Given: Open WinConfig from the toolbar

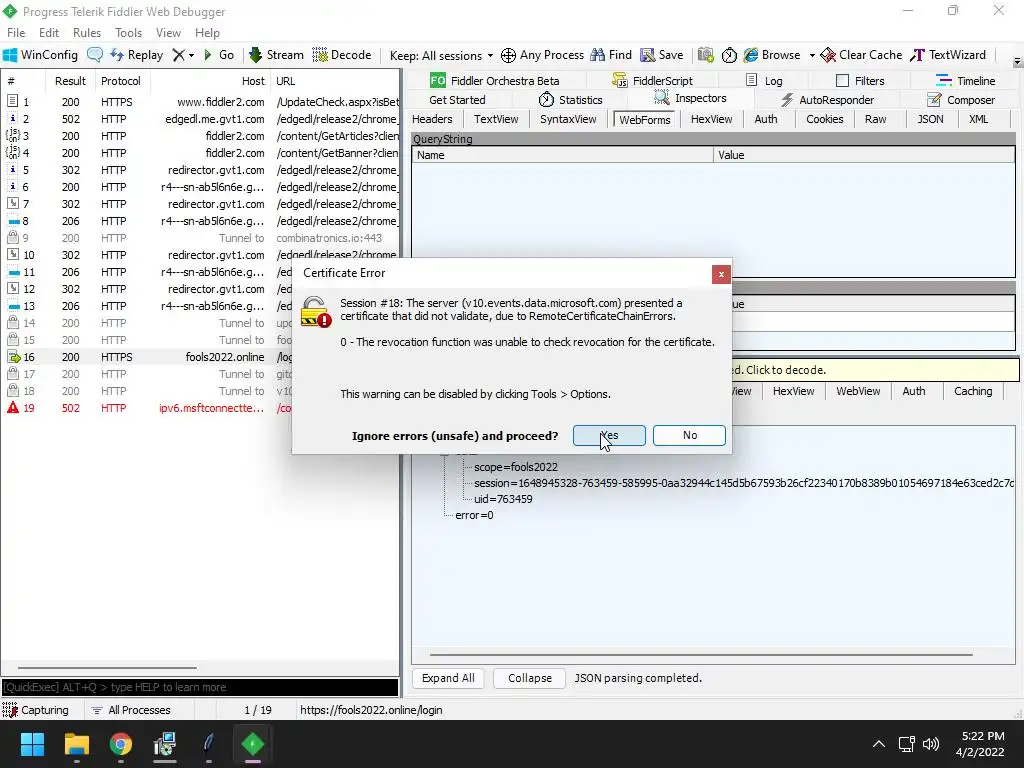Looking at the screenshot, I should pos(40,55).
